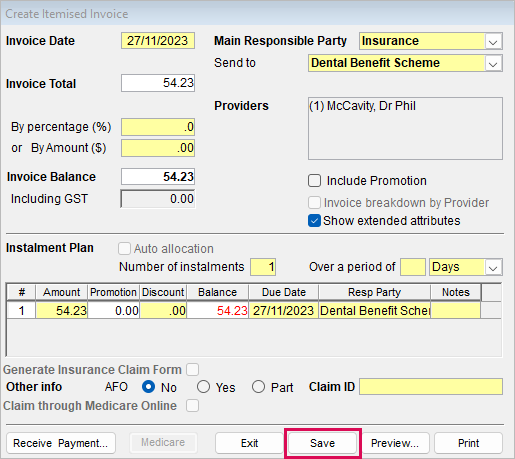Select AFO Part radio button

coord(258,387)
